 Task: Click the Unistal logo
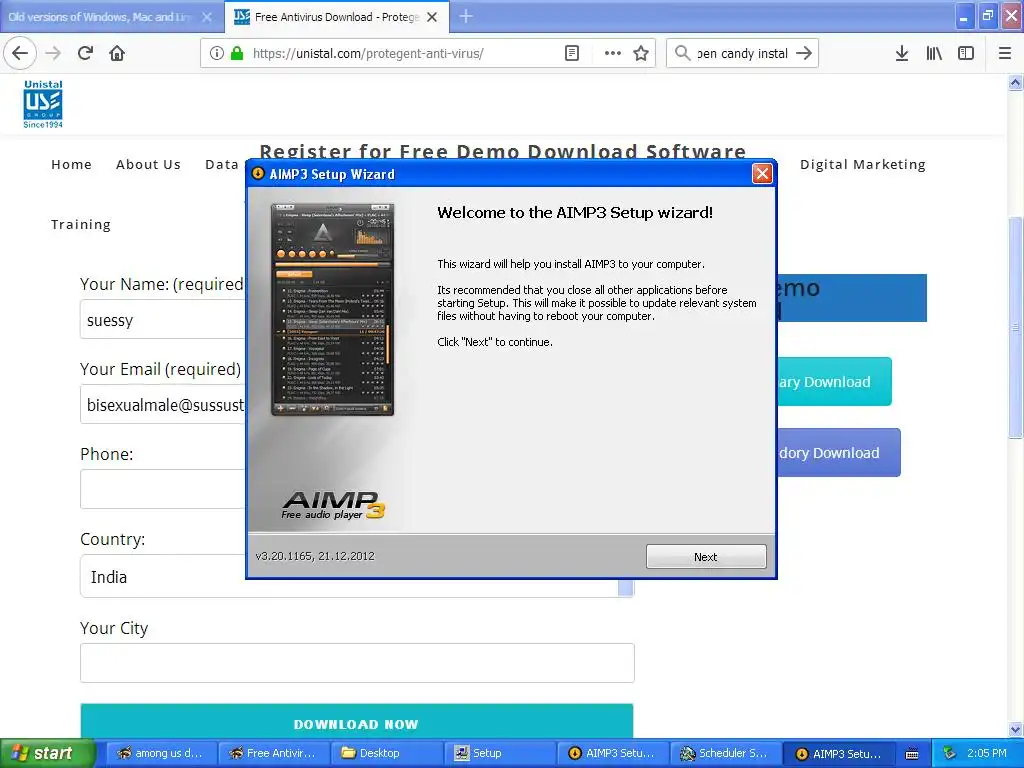pos(42,104)
